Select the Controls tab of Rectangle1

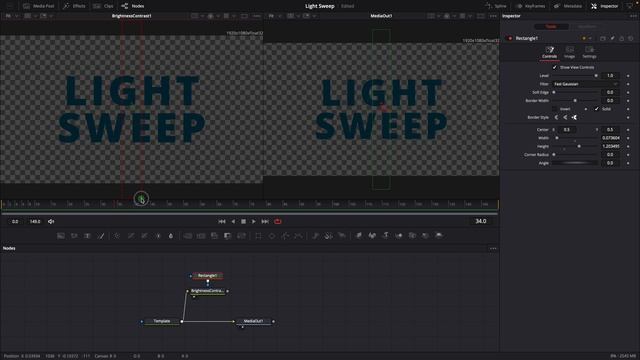point(549,53)
